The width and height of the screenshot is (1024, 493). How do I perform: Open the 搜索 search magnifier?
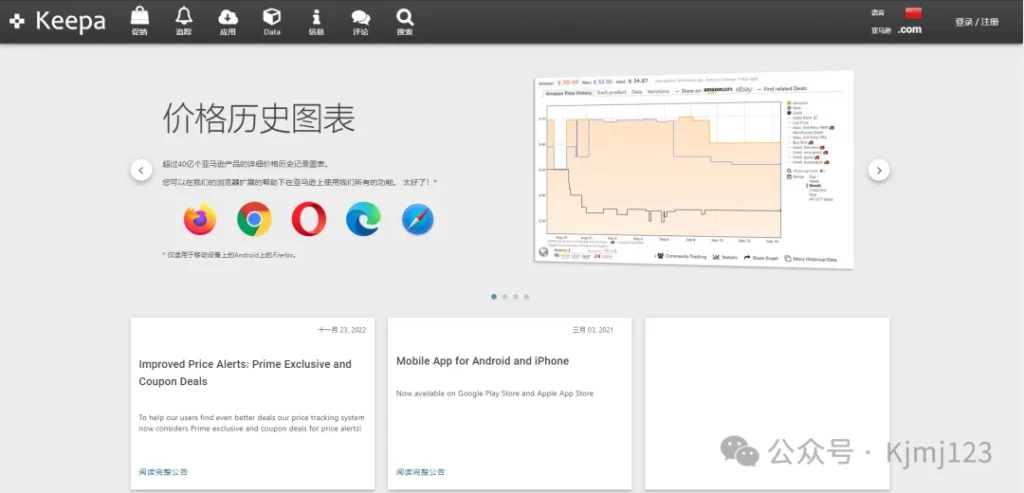(x=405, y=21)
